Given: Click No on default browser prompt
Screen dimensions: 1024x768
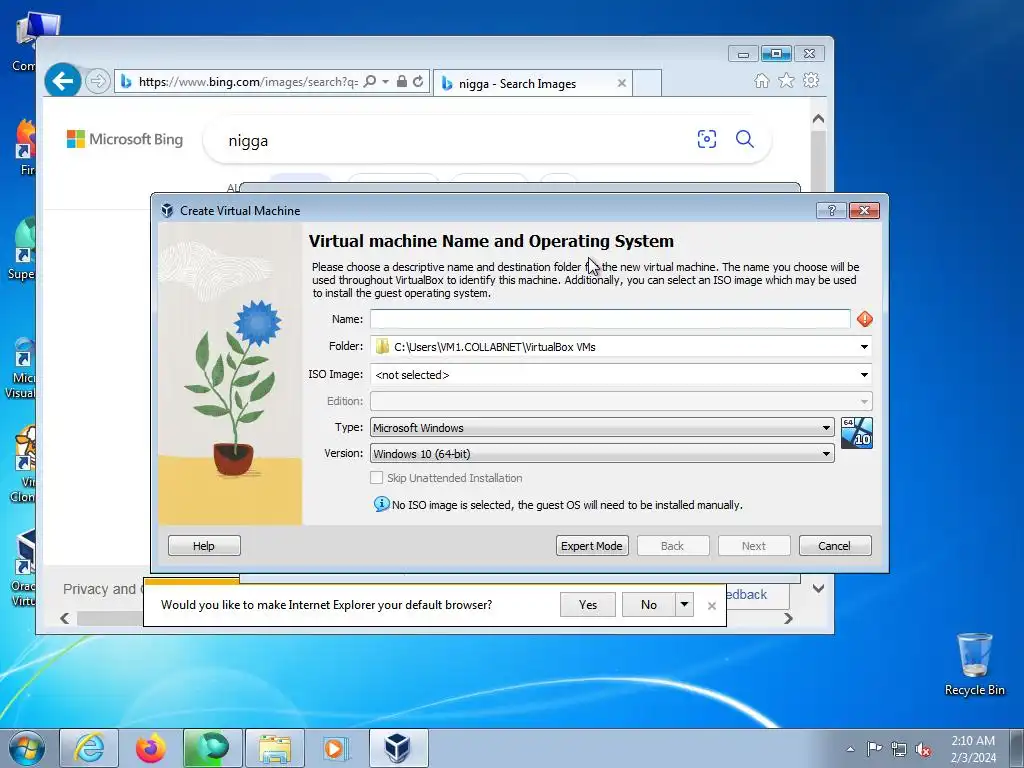Looking at the screenshot, I should coord(648,605).
